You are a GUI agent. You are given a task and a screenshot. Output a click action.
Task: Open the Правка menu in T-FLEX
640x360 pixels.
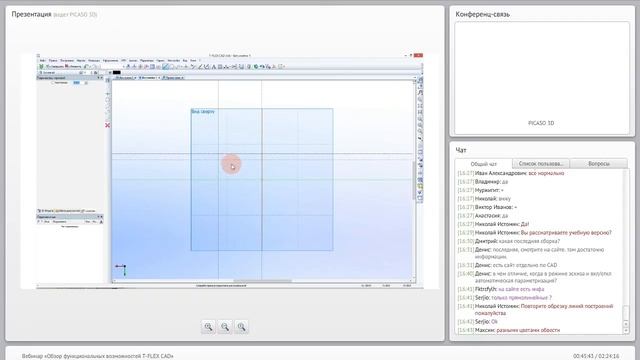(53, 60)
